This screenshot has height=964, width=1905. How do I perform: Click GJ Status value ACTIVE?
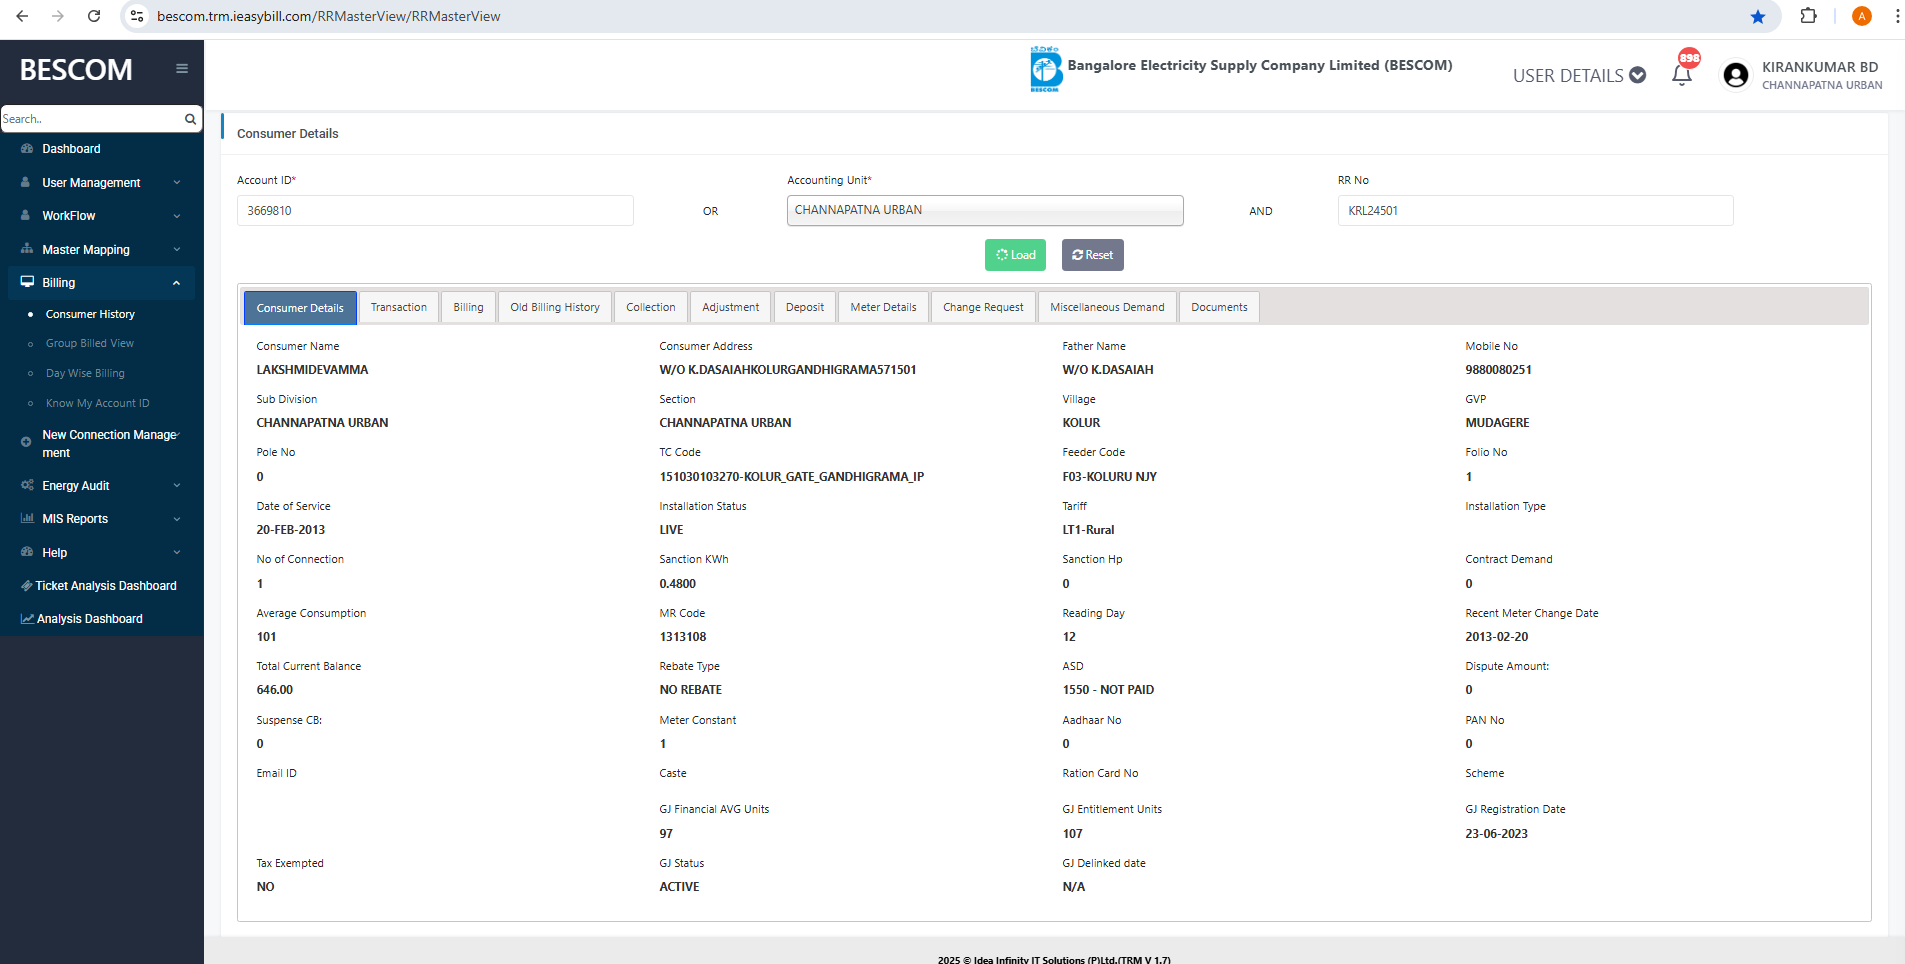[679, 887]
